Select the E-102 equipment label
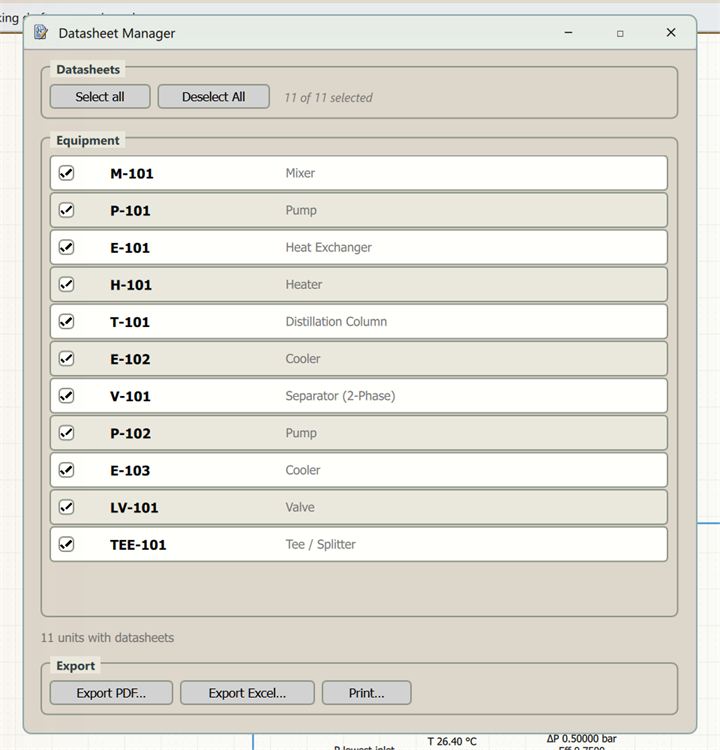The height and width of the screenshot is (750, 720). (x=130, y=359)
